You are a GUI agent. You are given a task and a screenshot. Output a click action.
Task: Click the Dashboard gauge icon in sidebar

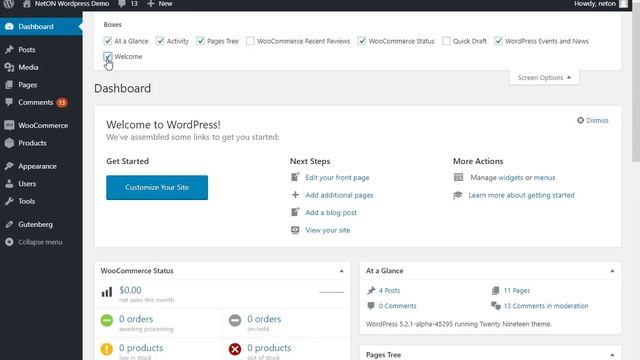tap(9, 26)
